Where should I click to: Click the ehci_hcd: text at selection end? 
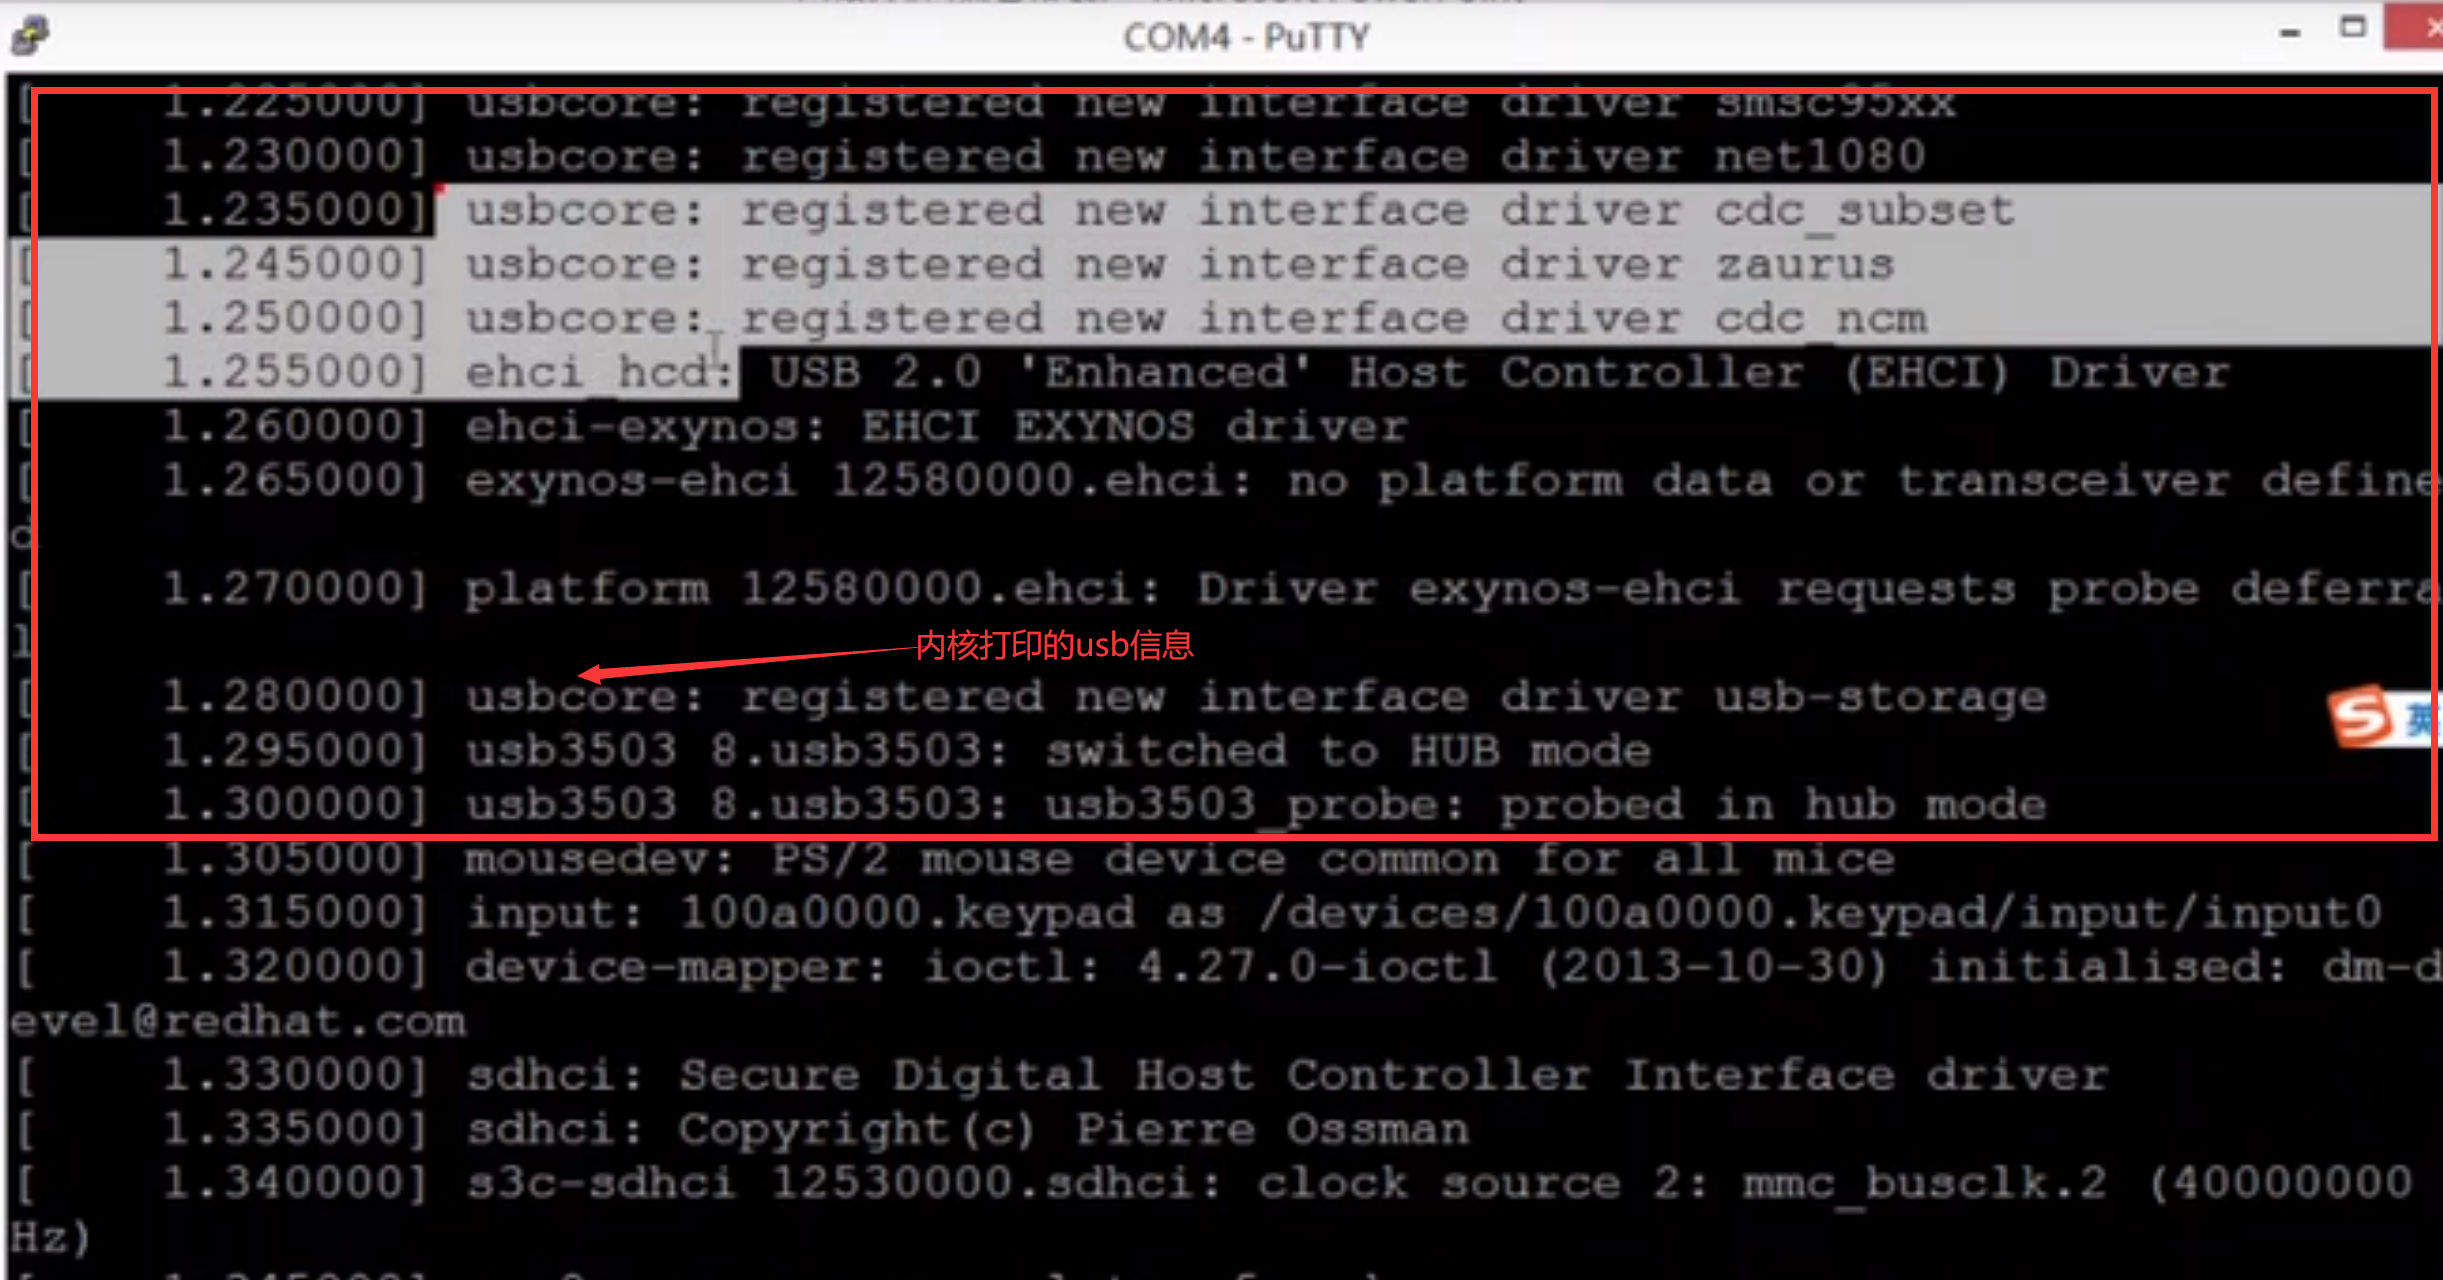598,373
